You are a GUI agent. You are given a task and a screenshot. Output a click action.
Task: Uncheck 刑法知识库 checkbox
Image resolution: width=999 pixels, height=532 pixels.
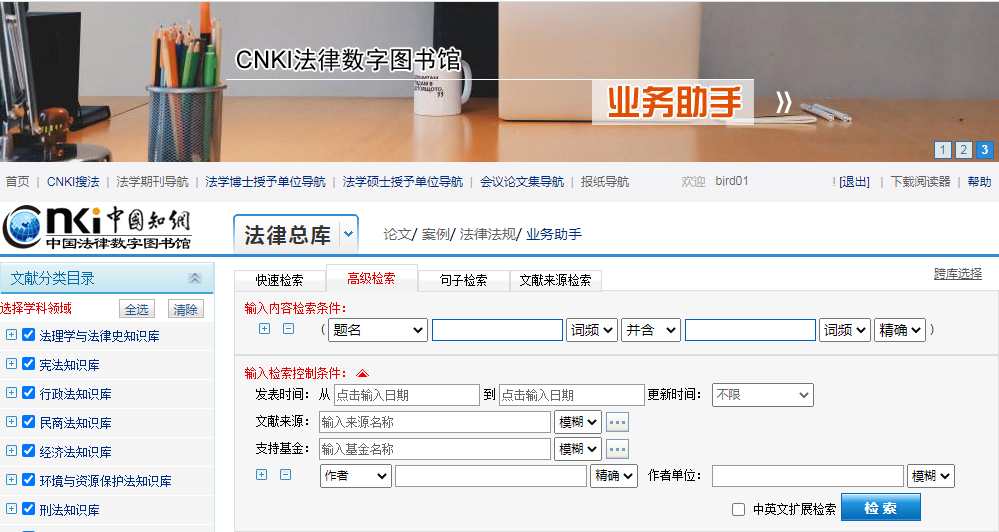29,508
